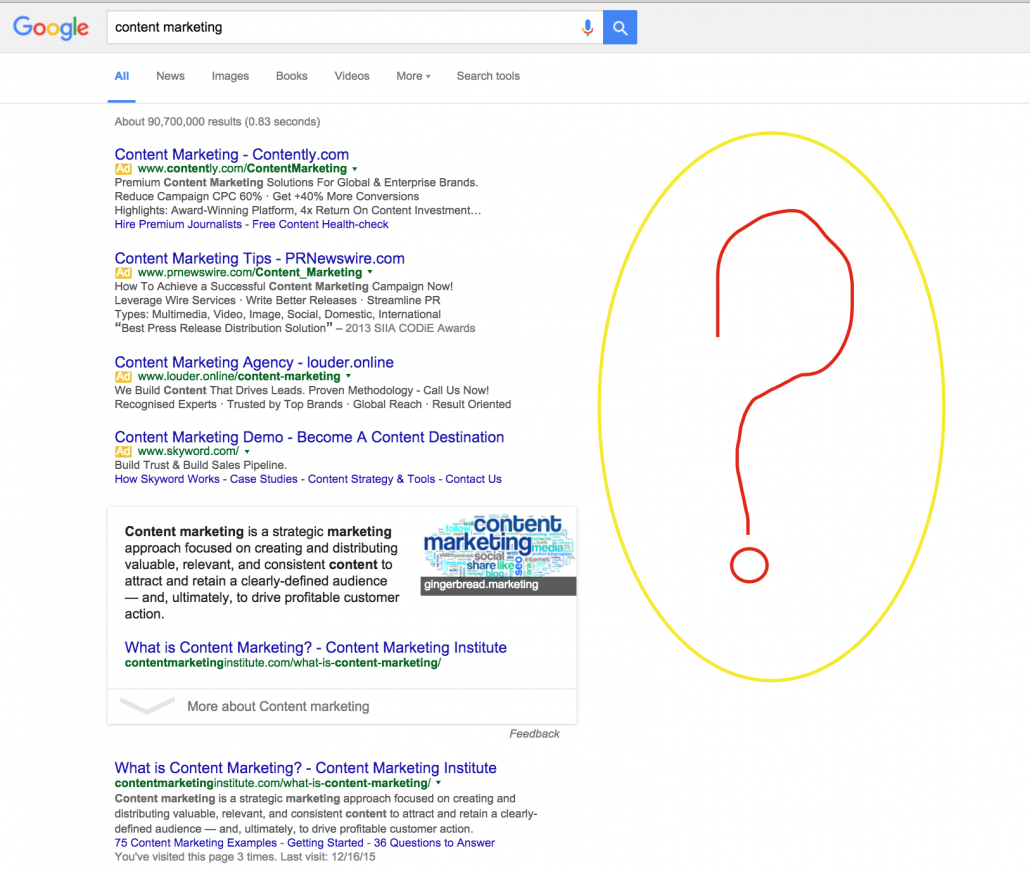The width and height of the screenshot is (1030, 872).
Task: Click inside the search input field
Action: [300, 27]
